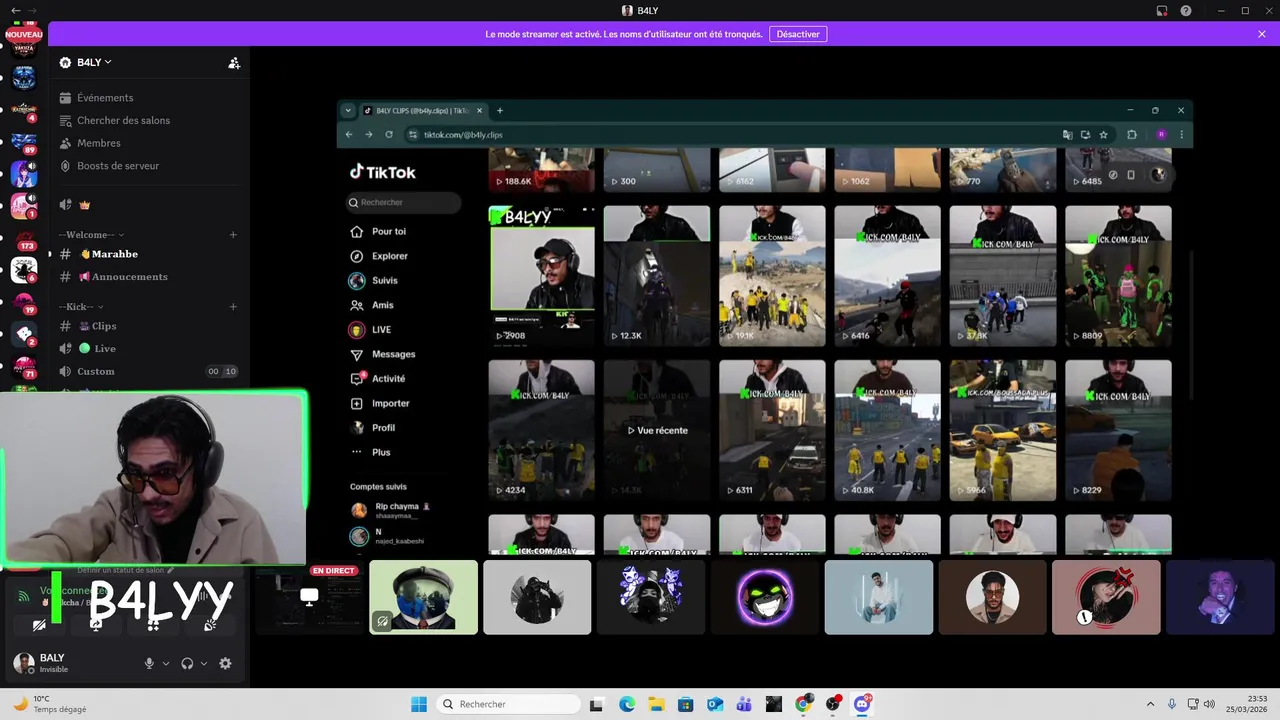Viewport: 1280px width, 720px height.
Task: Open Messages in TikTok sidebar
Action: pyautogui.click(x=393, y=354)
